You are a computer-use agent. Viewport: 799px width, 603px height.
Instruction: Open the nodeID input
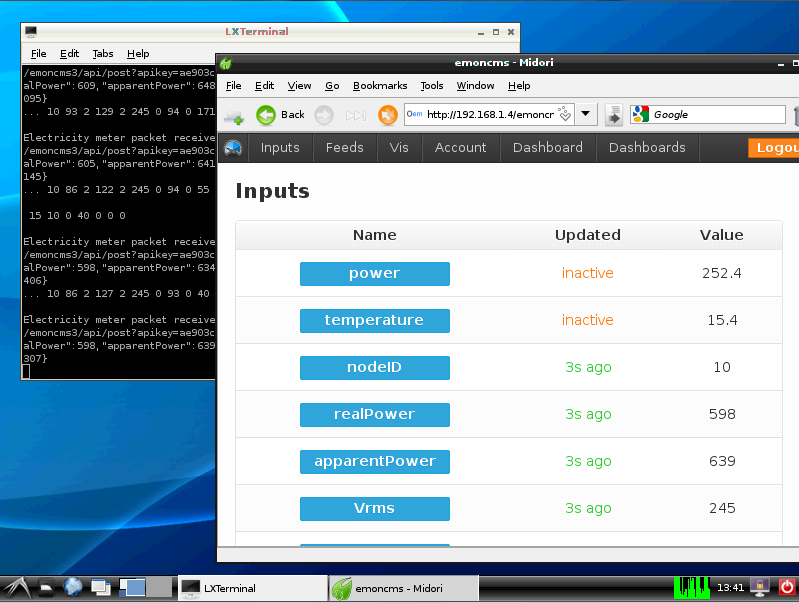(x=375, y=368)
